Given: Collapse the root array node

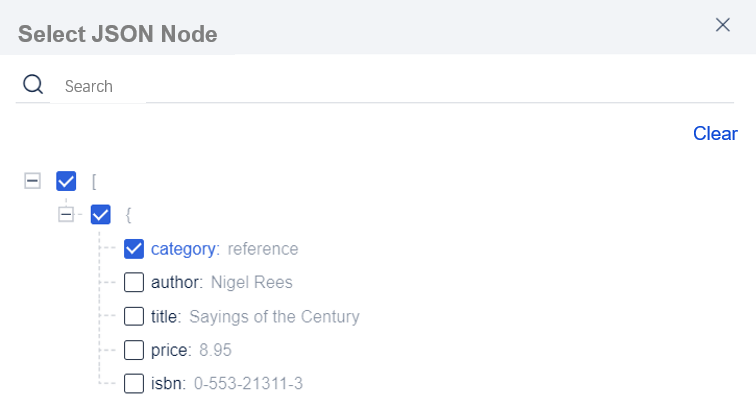Looking at the screenshot, I should coord(32,181).
